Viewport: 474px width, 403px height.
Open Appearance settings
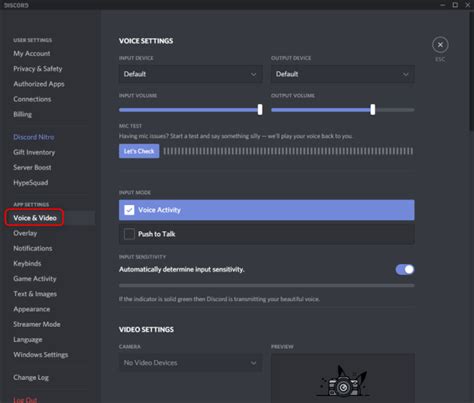pos(32,309)
